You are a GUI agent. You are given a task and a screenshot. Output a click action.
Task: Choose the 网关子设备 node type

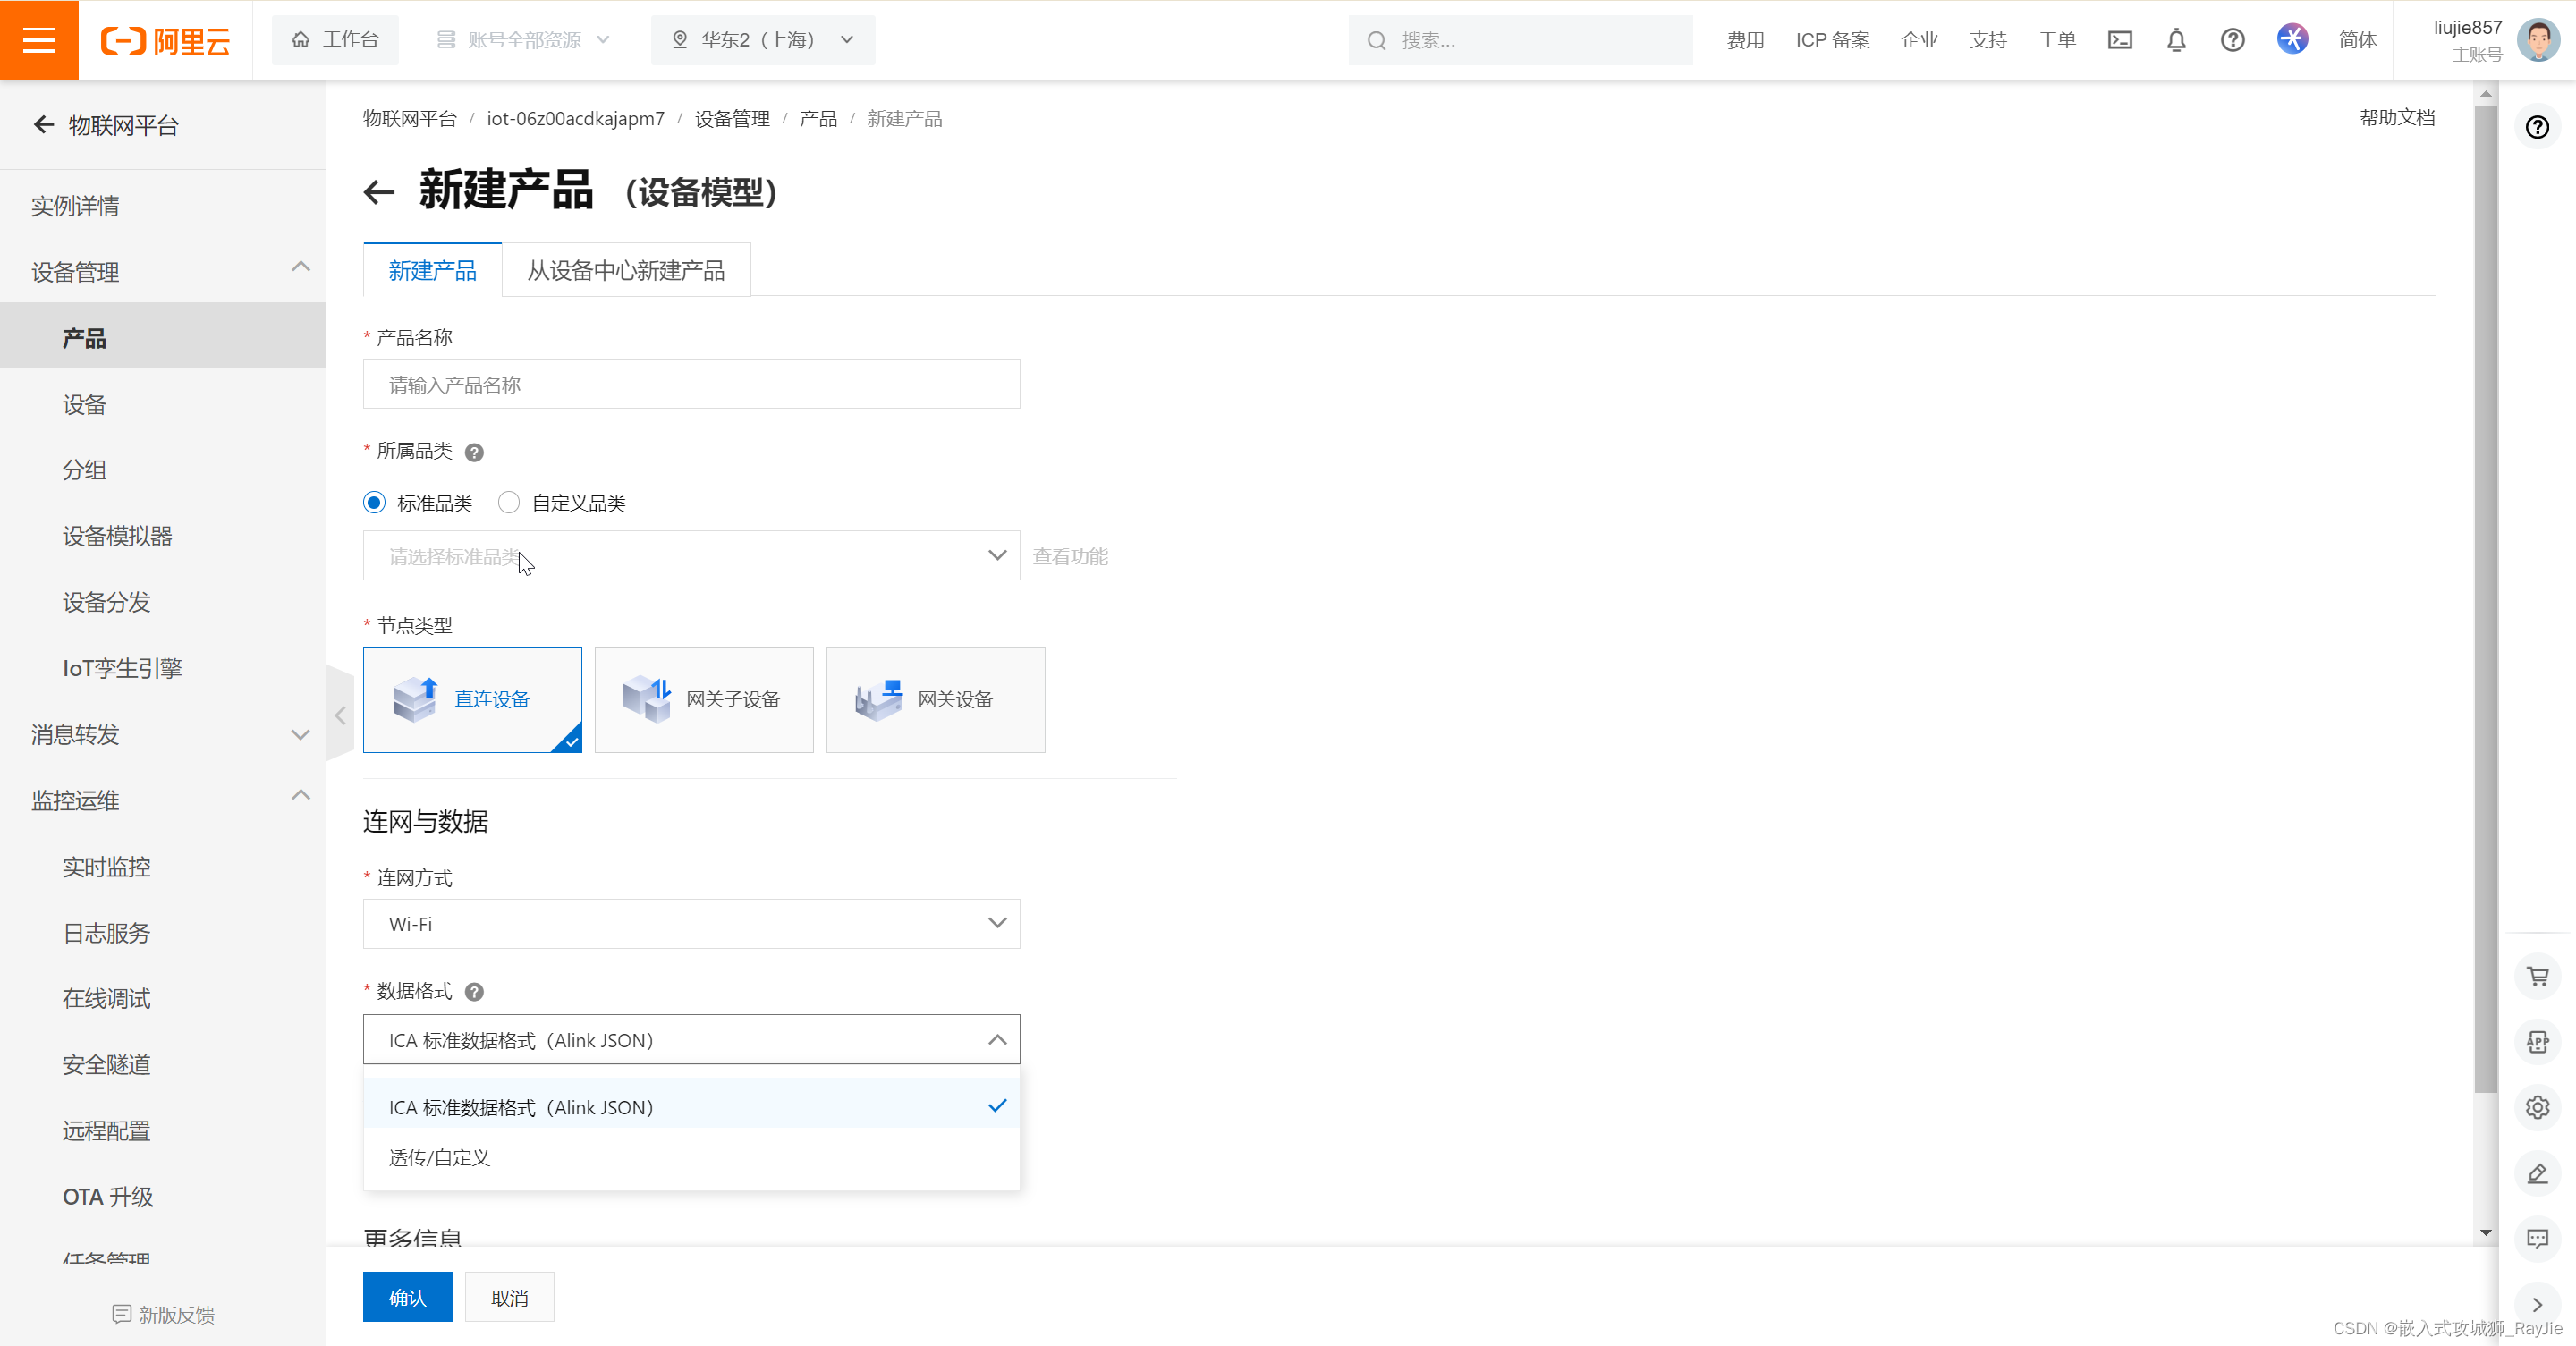tap(703, 699)
